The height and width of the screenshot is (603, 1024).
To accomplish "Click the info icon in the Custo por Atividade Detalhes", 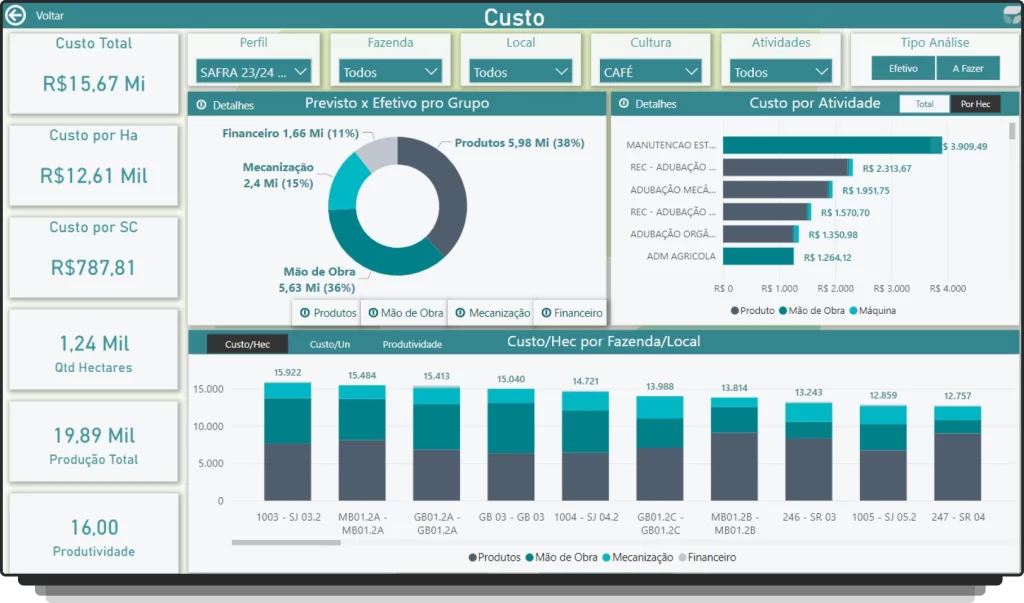I will (x=623, y=104).
